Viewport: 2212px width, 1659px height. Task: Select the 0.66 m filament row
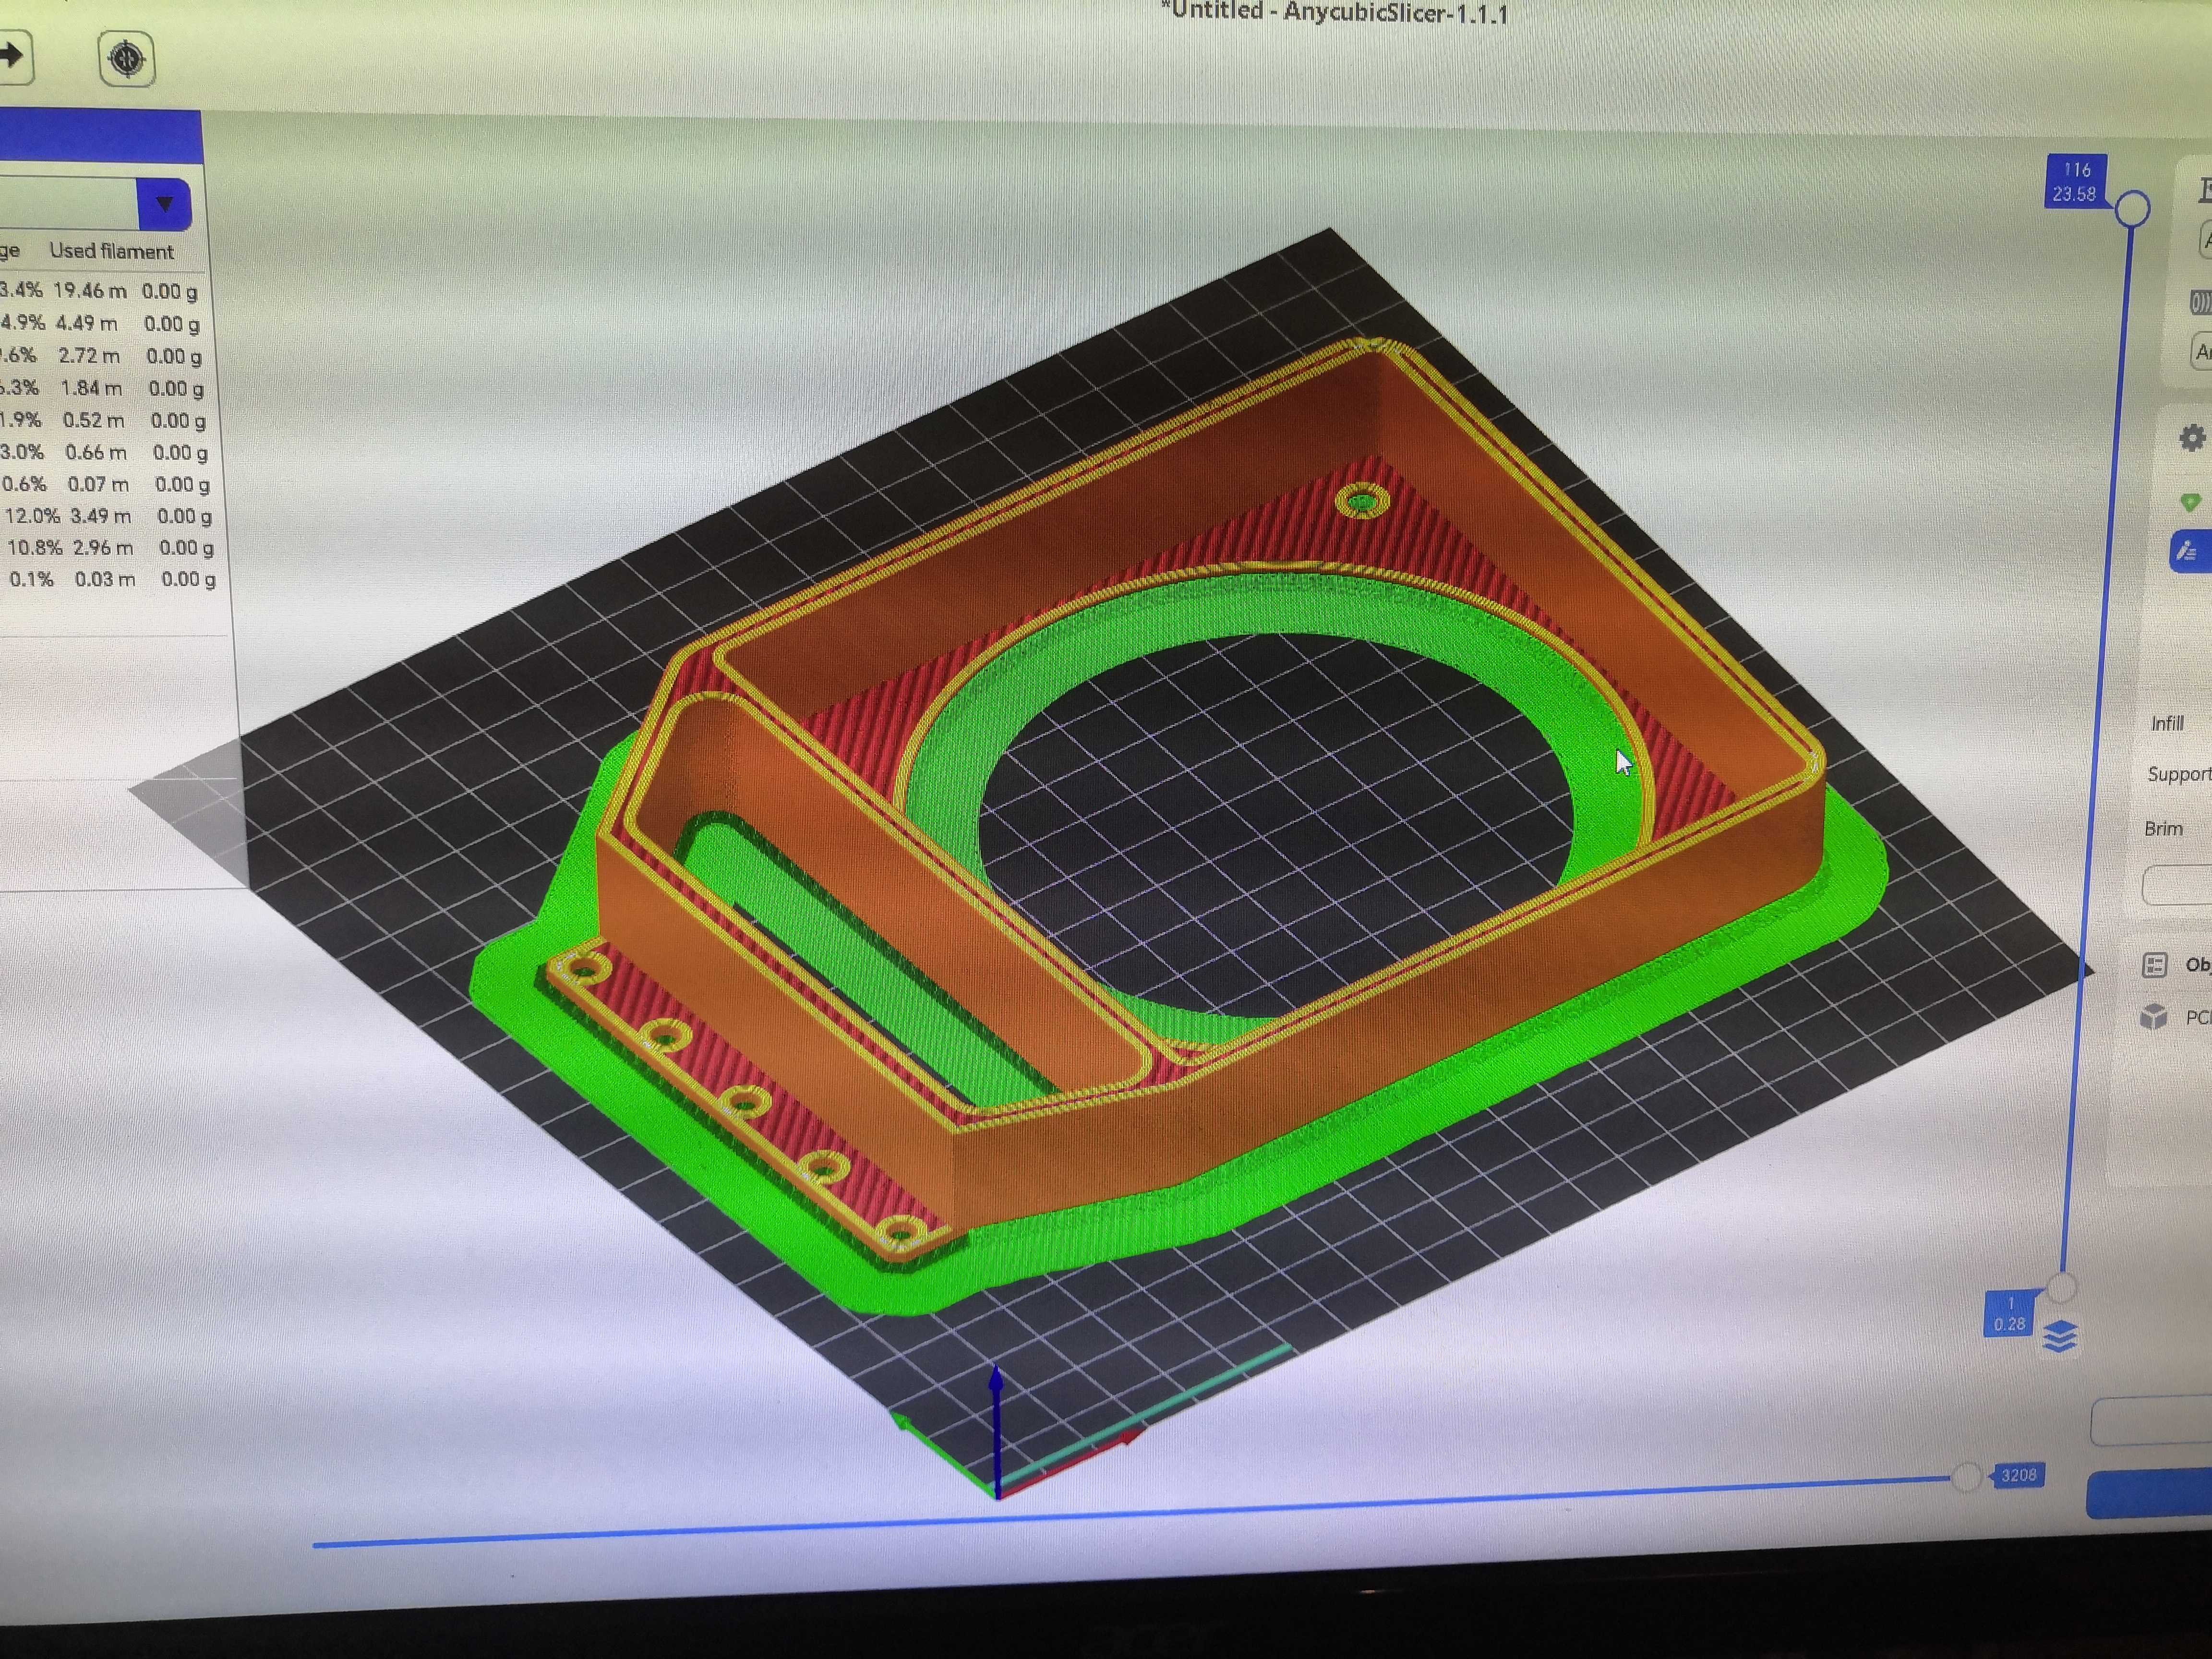click(x=104, y=452)
